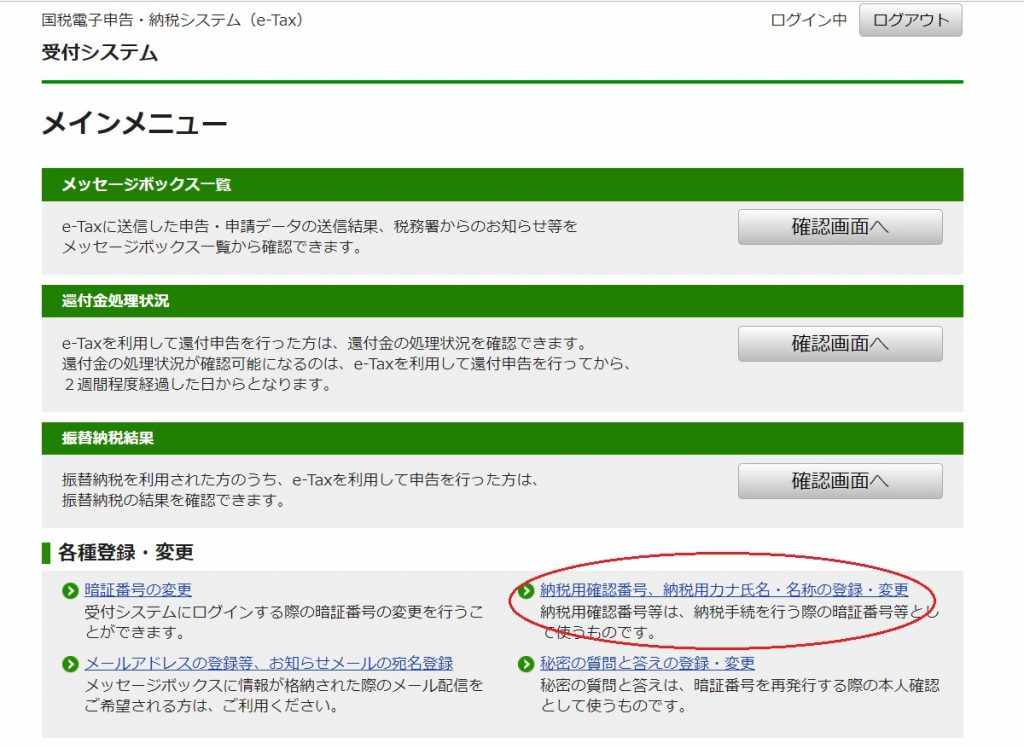Click the メッセージボックス一覧 green header bar

pyautogui.click(x=502, y=184)
